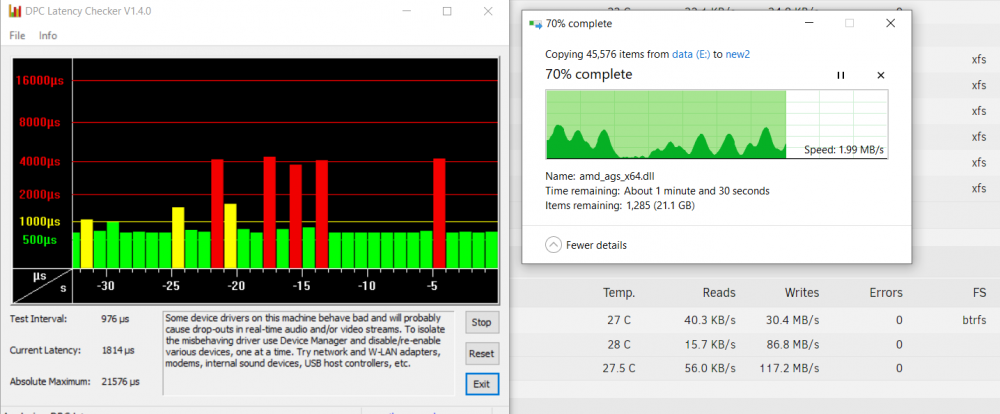Click the driver warning message text box
This screenshot has width=1000, height=414.
tap(309, 353)
